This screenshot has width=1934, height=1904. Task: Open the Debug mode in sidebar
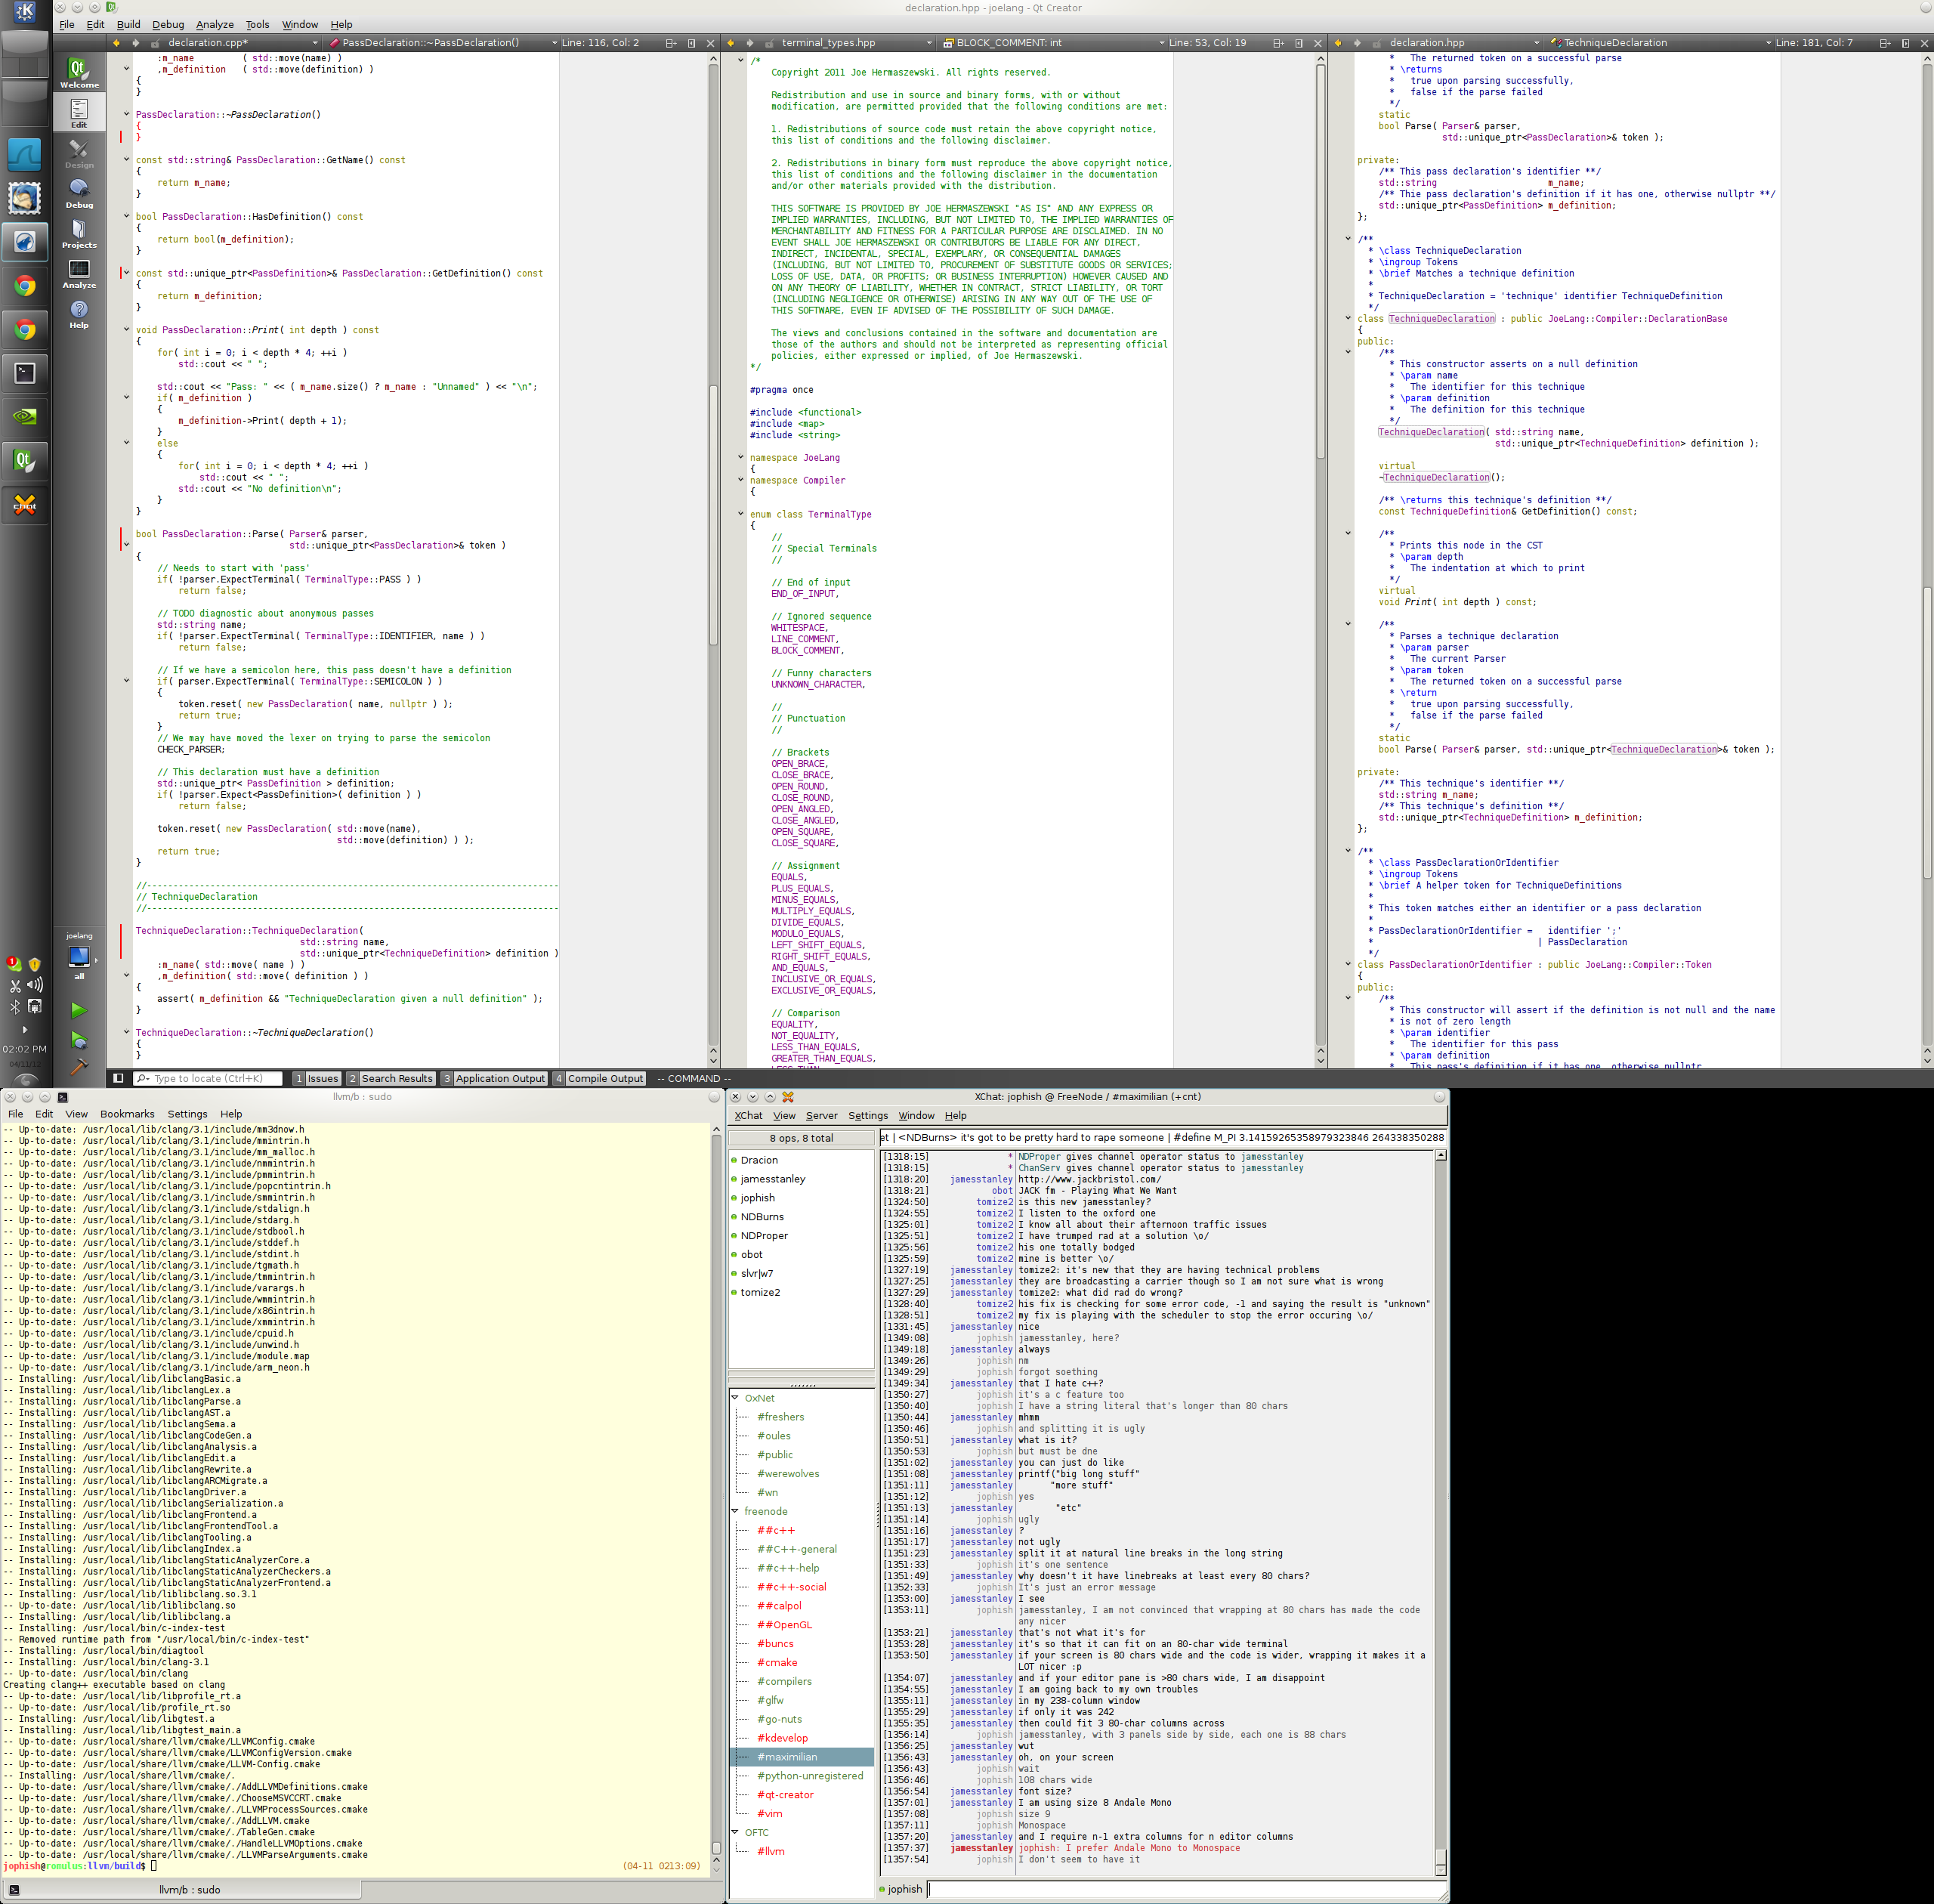(79, 193)
